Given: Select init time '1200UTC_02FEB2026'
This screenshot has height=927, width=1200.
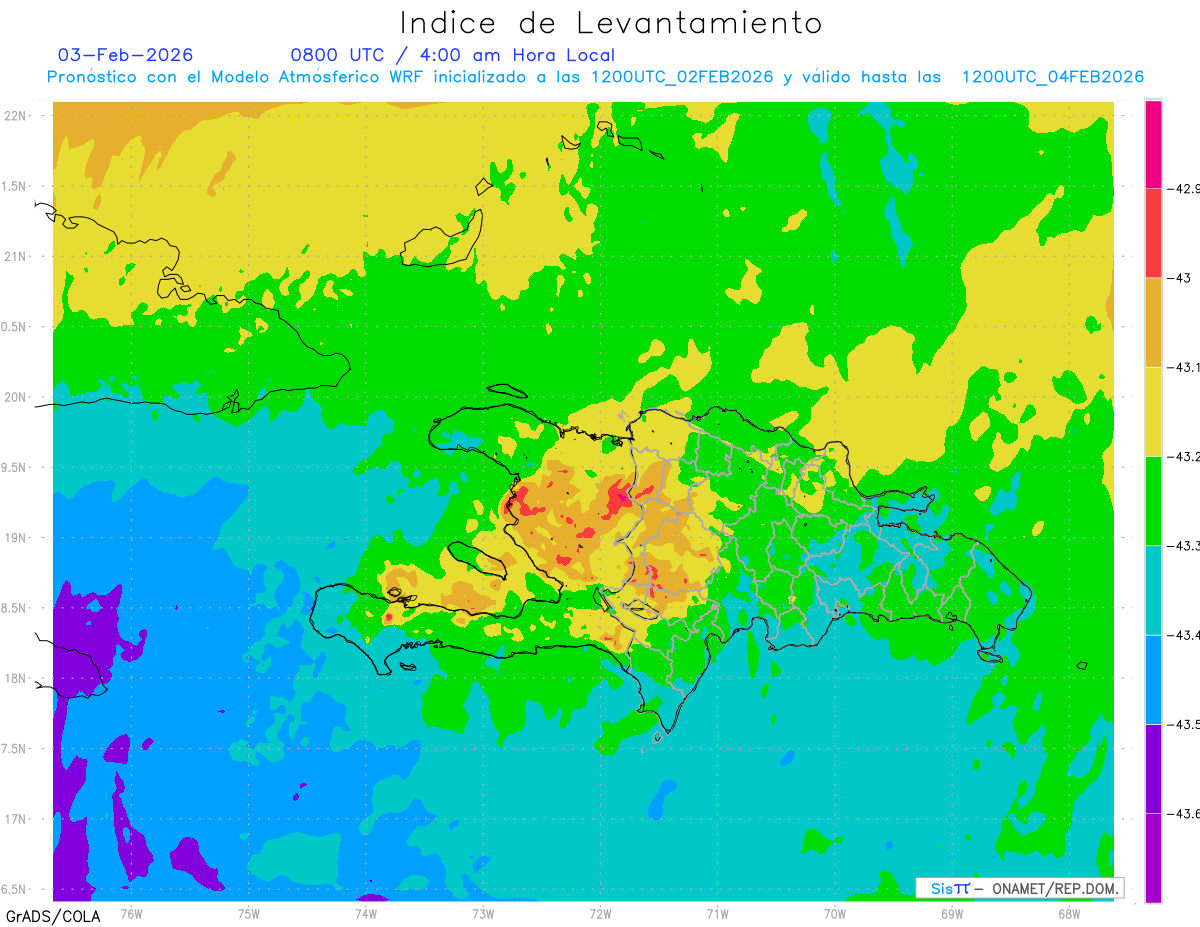Looking at the screenshot, I should coord(682,77).
